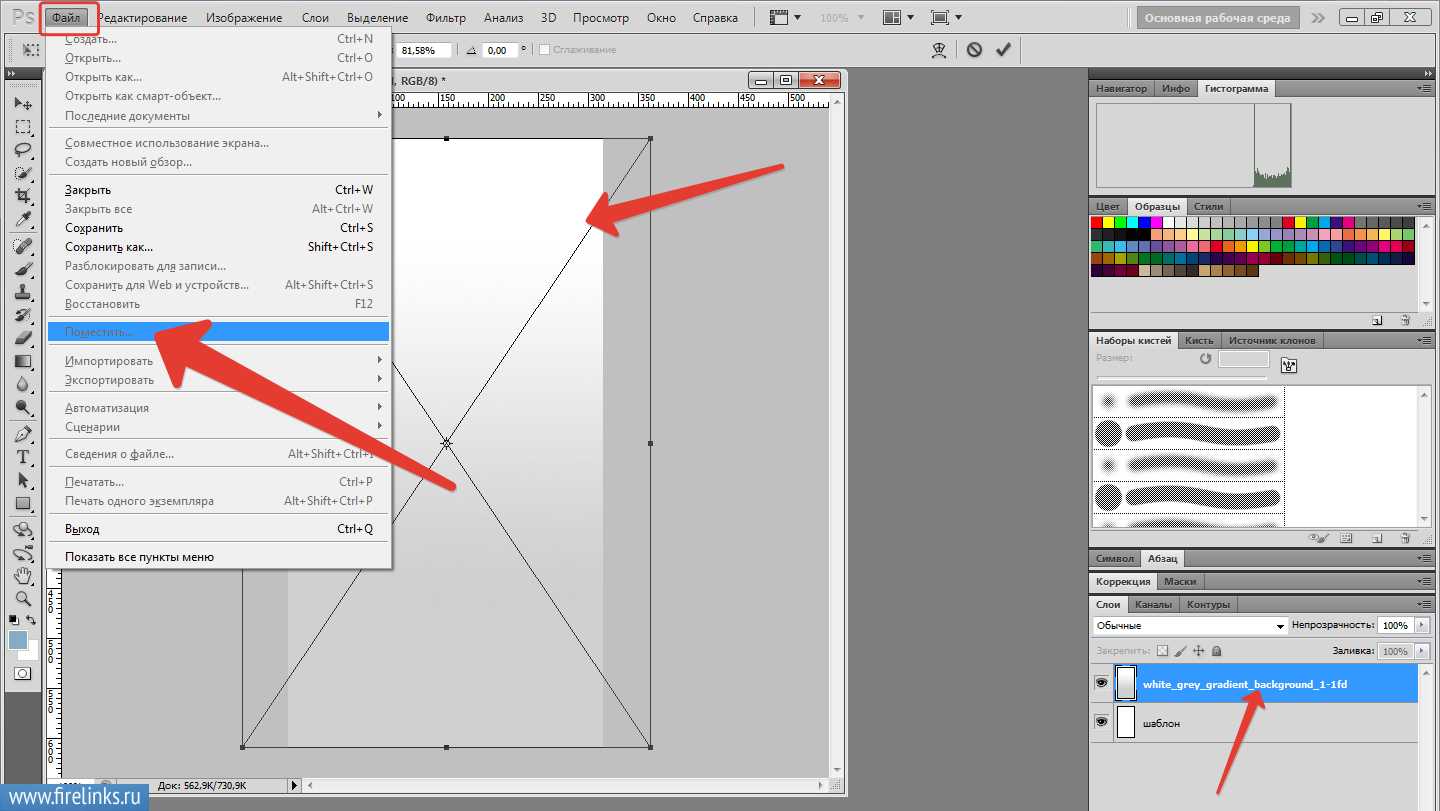Select the Lasso tool
Image resolution: width=1440 pixels, height=811 pixels.
point(22,150)
